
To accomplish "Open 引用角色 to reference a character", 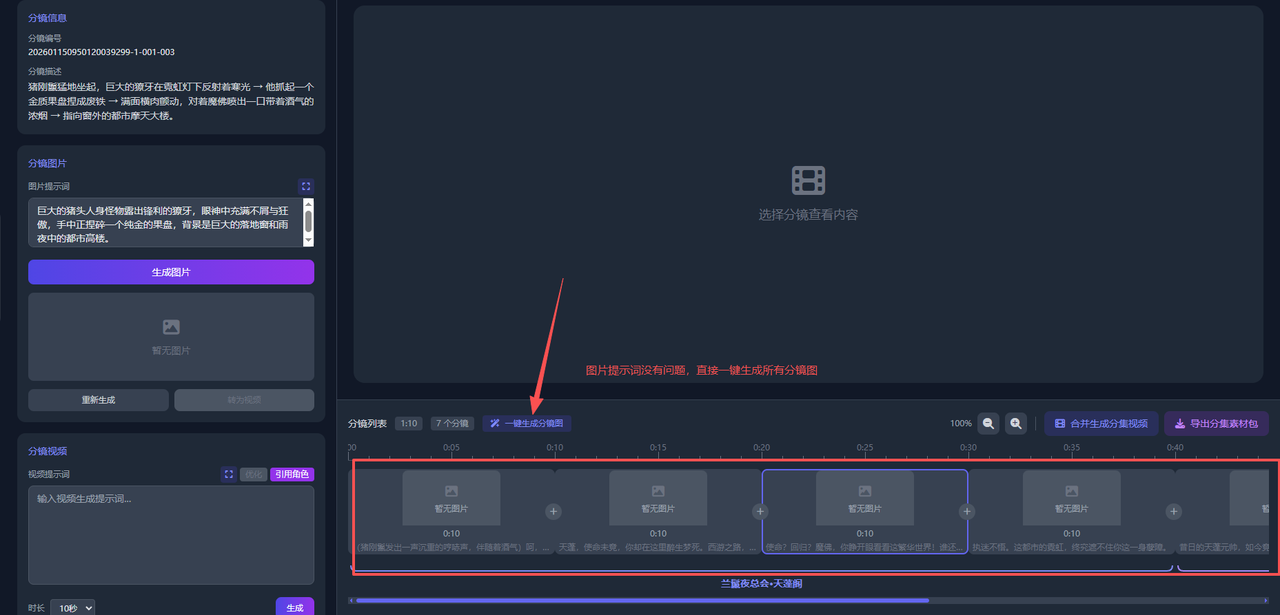I will [291, 473].
